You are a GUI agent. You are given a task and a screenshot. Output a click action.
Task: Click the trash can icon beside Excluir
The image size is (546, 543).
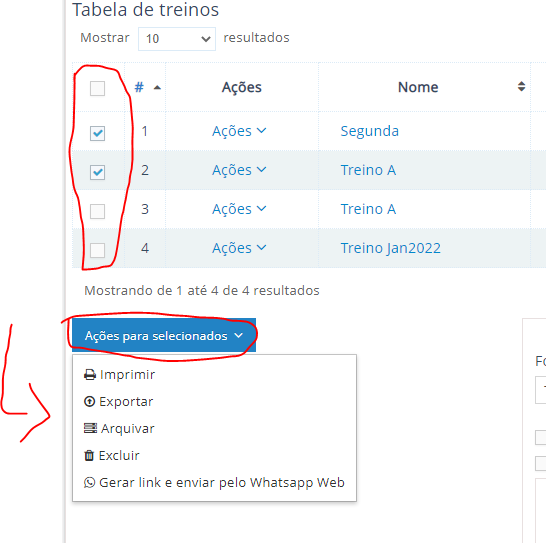click(89, 455)
